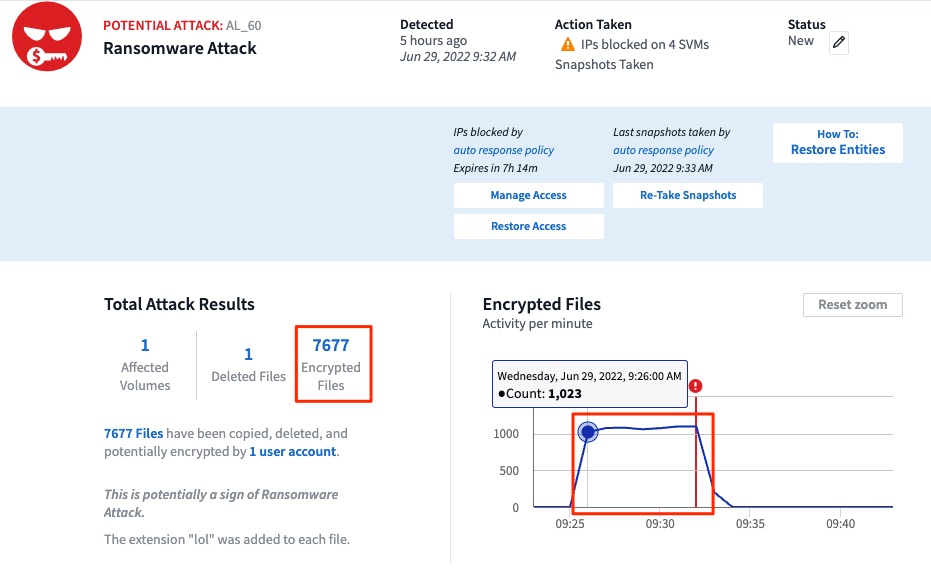This screenshot has height=584, width=931.
Task: Click the pencil edit status icon
Action: 838,43
